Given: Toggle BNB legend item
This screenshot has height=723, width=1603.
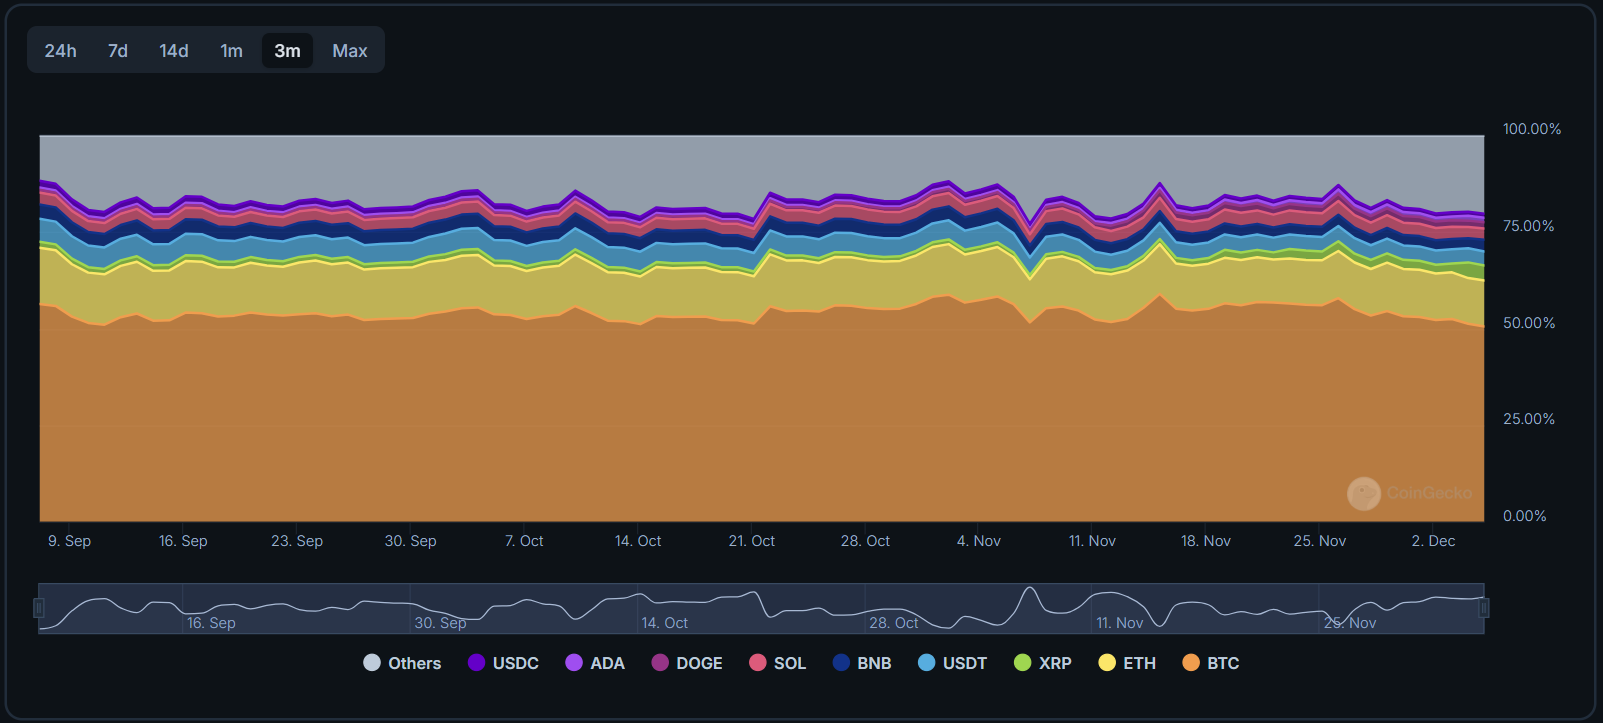Looking at the screenshot, I should pyautogui.click(x=862, y=663).
